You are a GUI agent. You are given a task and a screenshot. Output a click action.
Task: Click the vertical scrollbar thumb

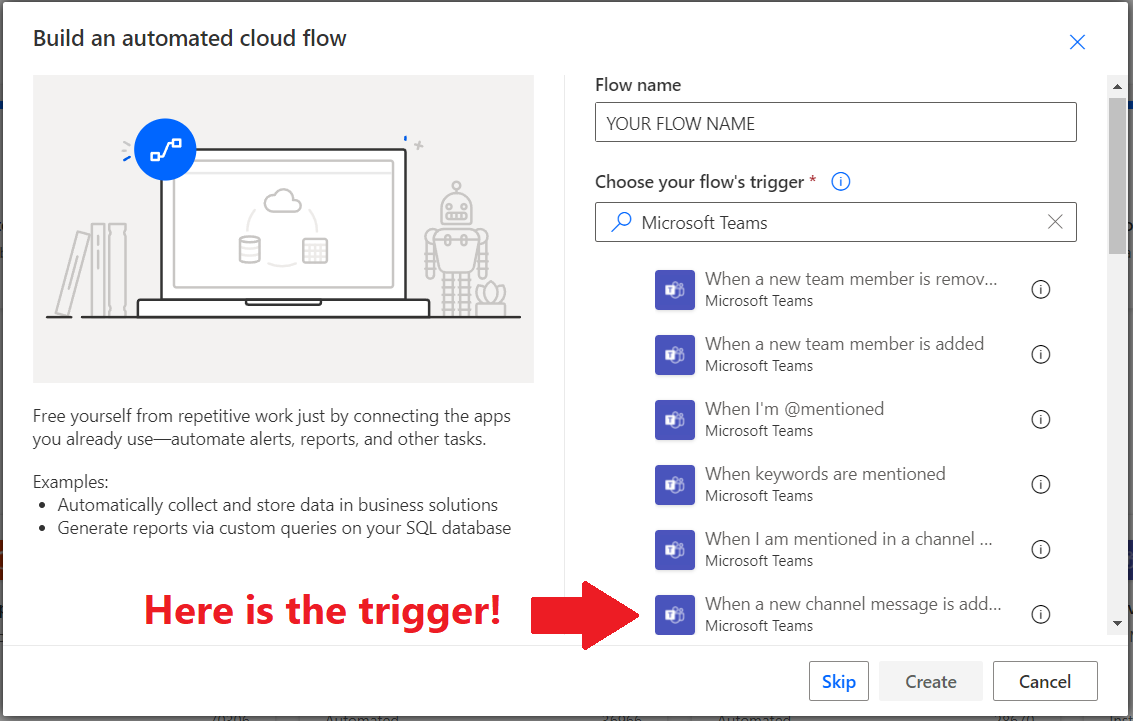[x=1117, y=176]
